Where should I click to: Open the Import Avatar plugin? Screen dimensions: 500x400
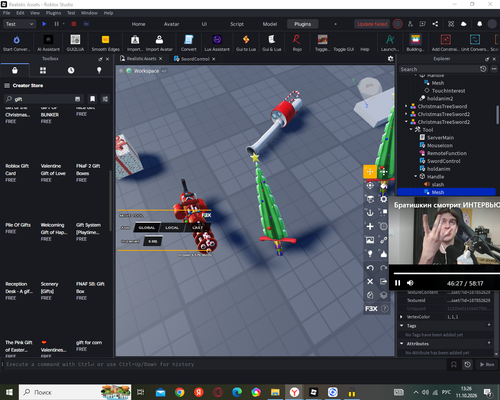[159, 43]
